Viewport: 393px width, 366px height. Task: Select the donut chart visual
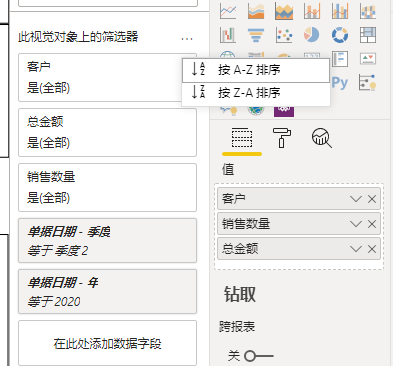[340, 35]
